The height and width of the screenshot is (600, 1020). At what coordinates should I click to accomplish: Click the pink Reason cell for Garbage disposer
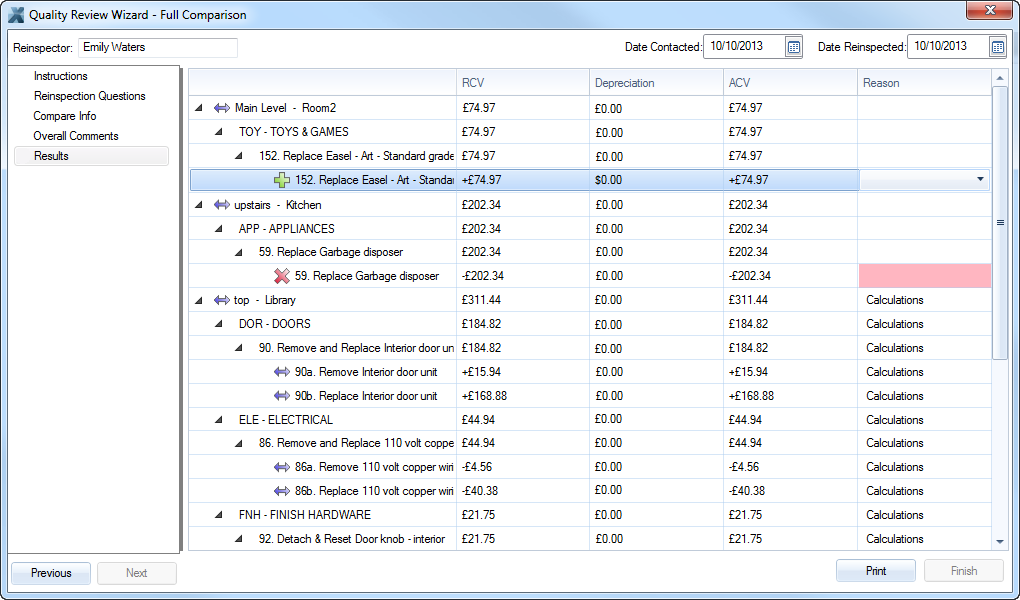[x=924, y=276]
